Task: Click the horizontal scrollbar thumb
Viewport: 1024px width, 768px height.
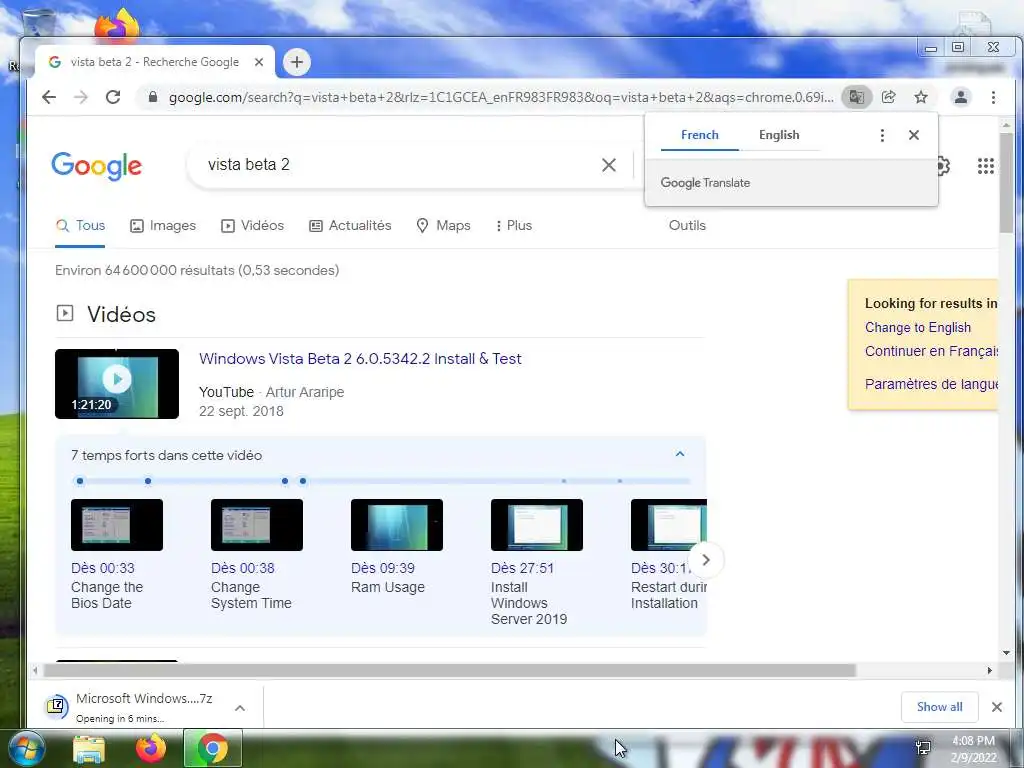Action: [449, 671]
